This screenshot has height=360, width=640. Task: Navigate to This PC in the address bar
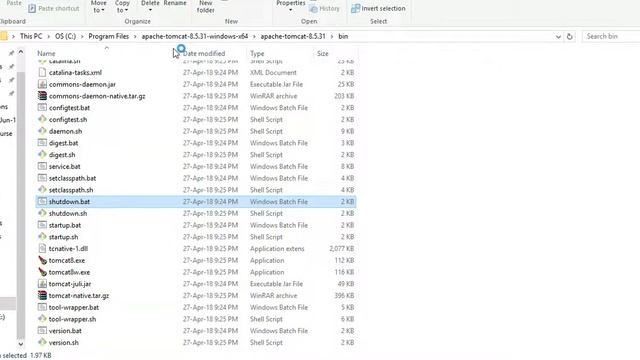tap(31, 36)
